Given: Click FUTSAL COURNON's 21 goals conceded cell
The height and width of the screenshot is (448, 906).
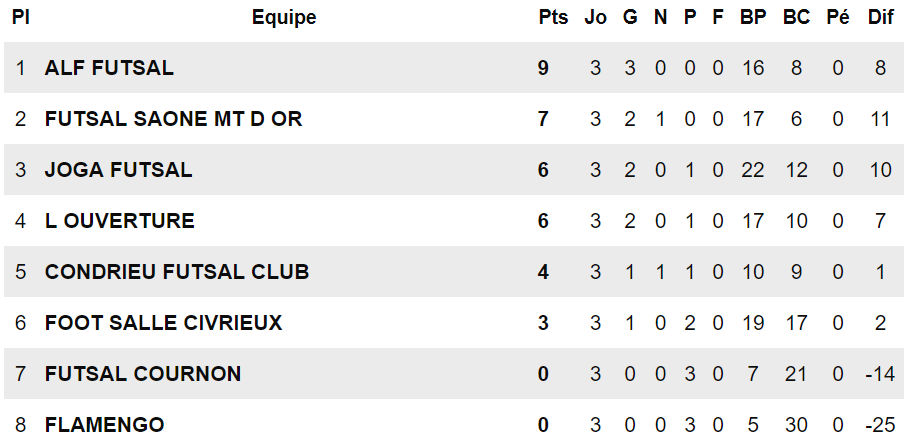Looking at the screenshot, I should pos(796,374).
